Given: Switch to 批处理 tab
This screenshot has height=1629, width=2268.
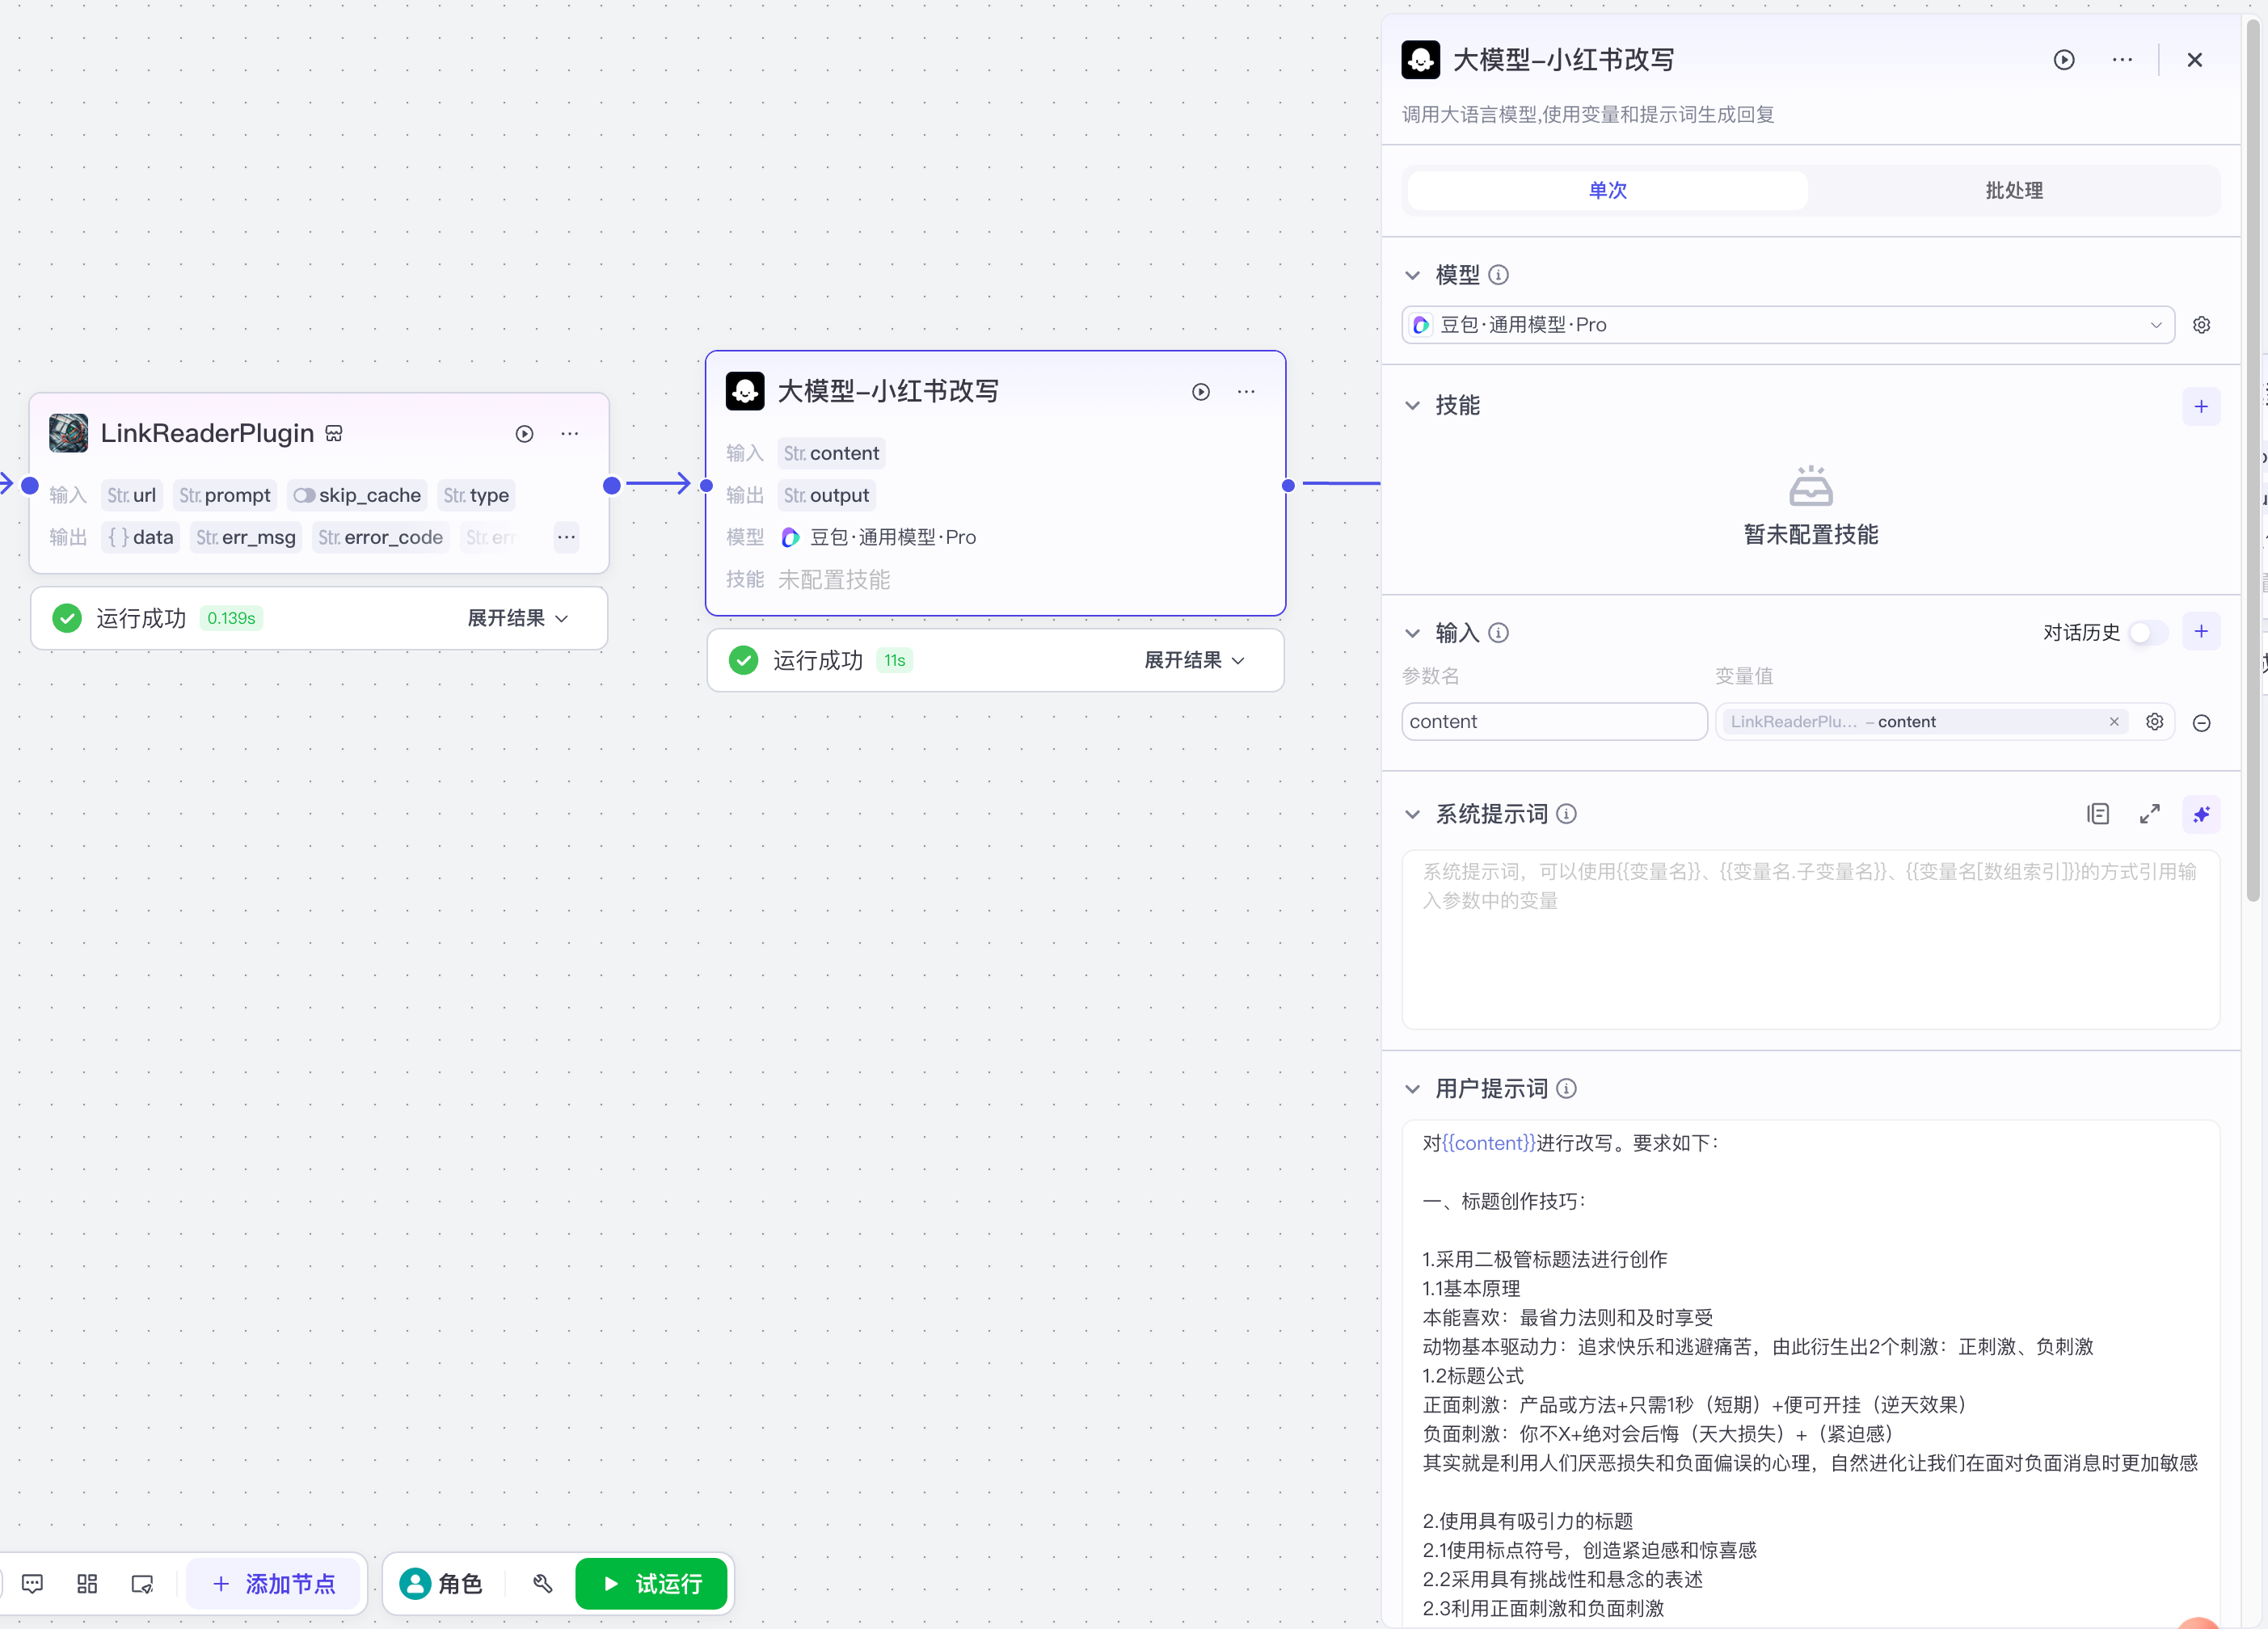Looking at the screenshot, I should coord(2013,190).
